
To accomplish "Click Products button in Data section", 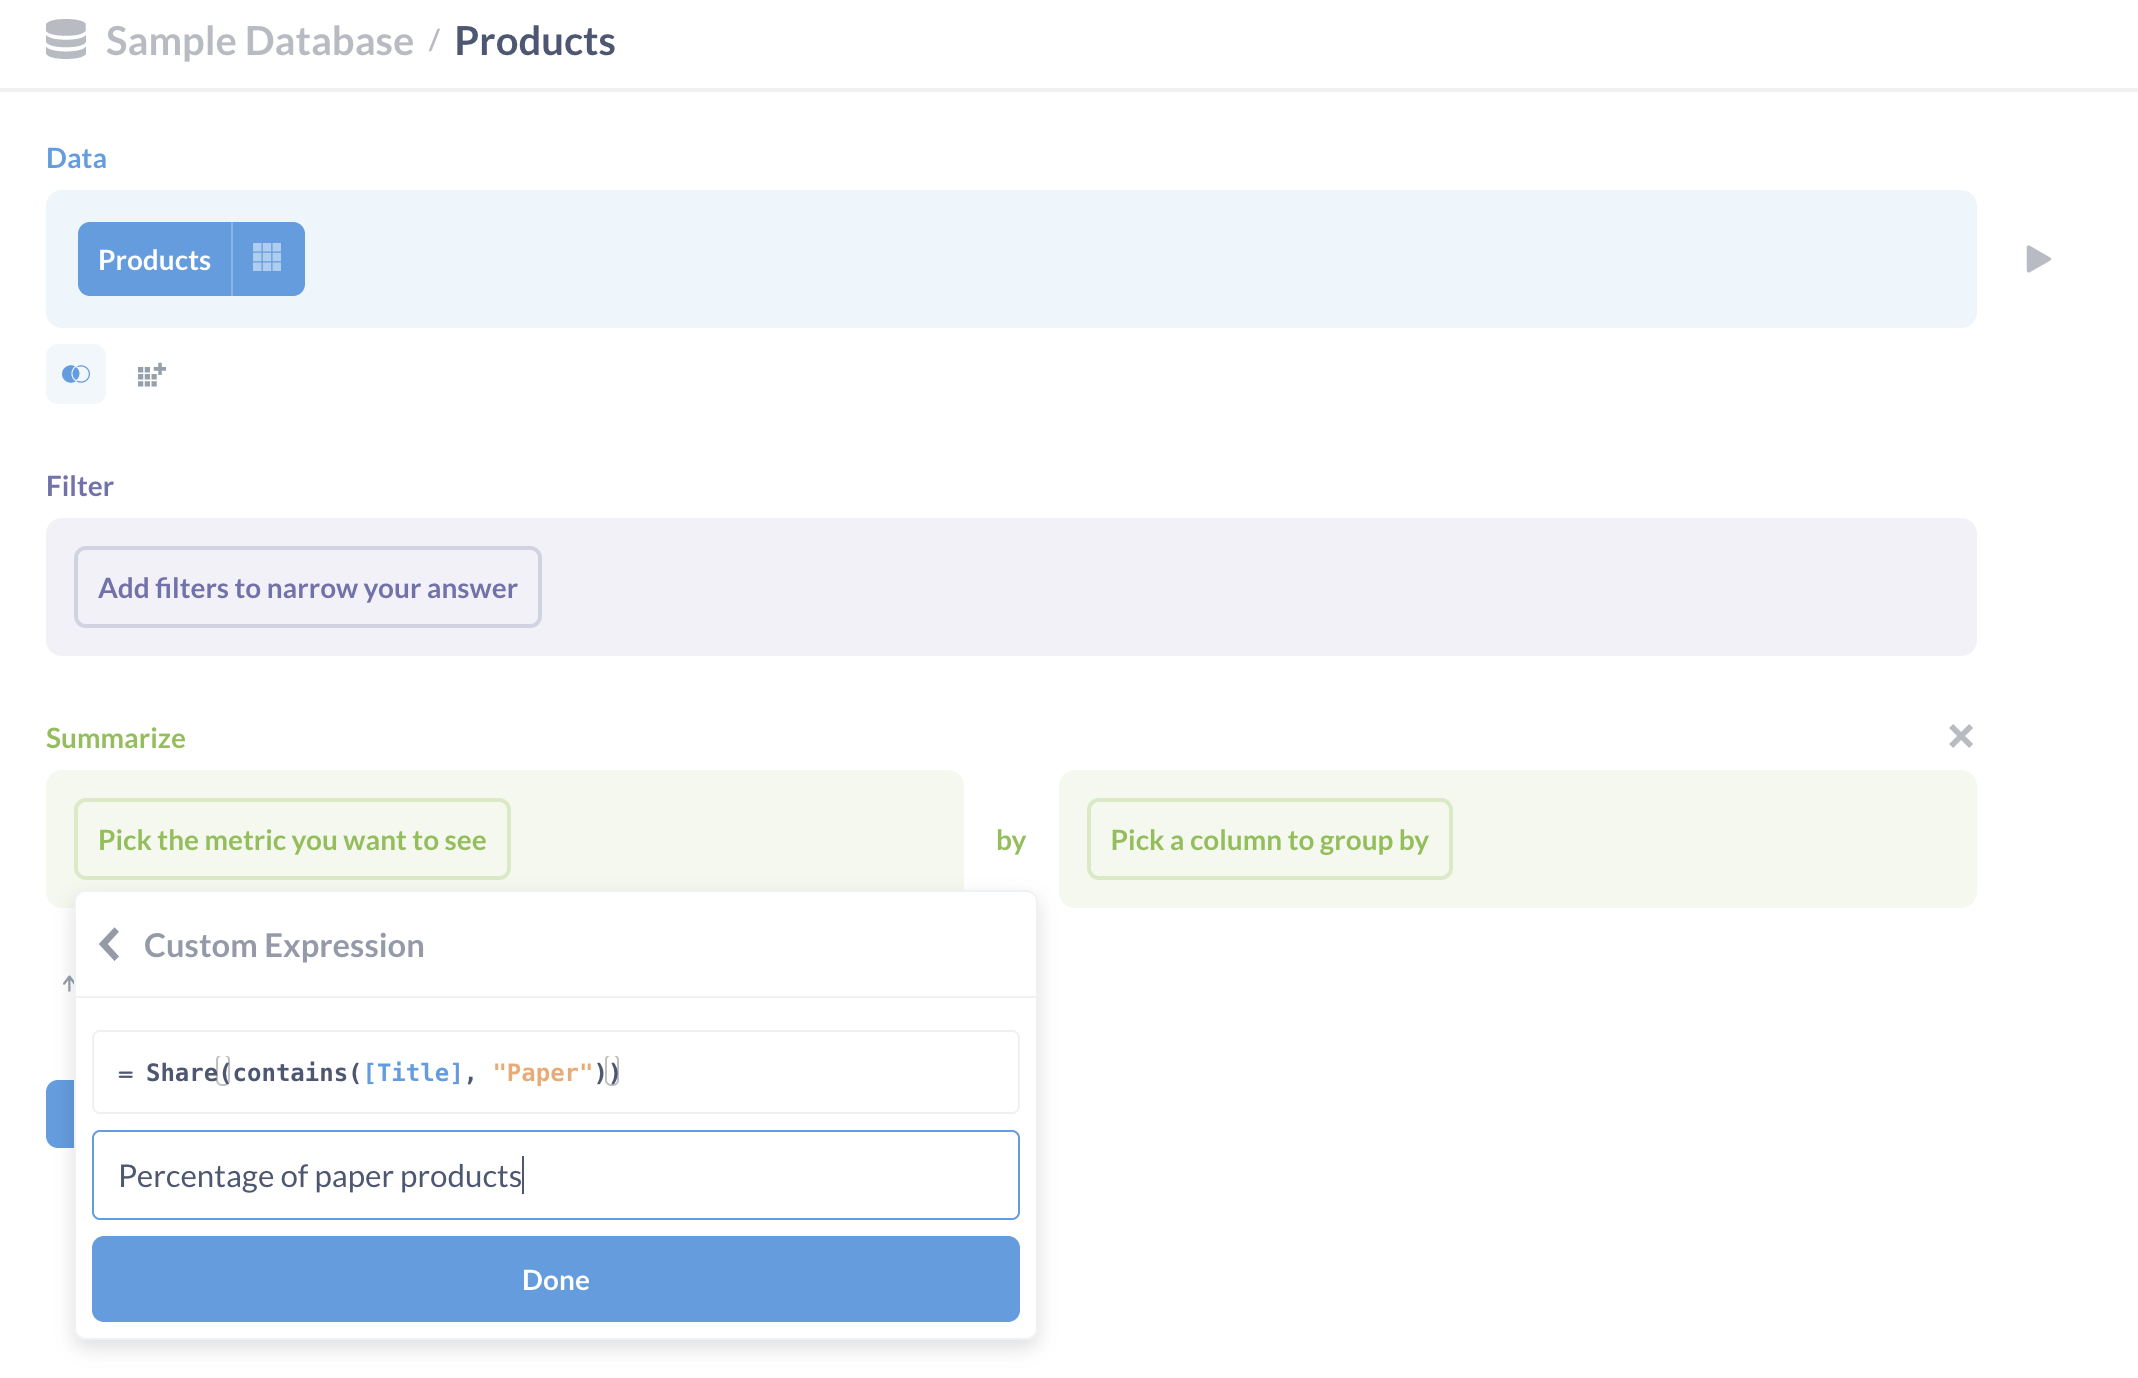I will 154,259.
